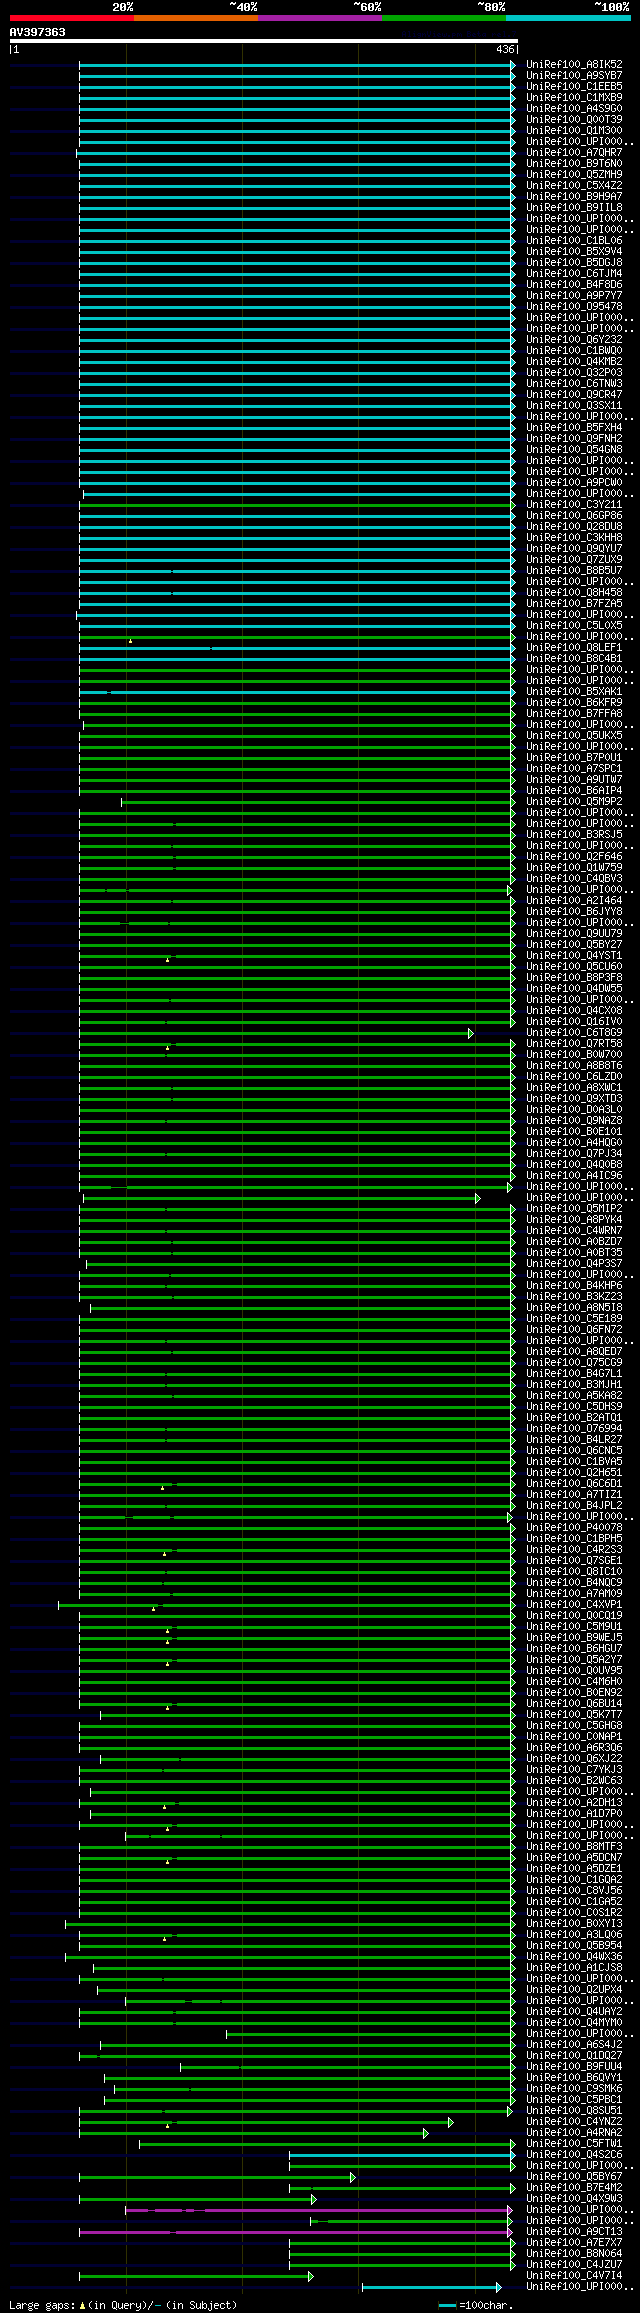This screenshot has height=2313, width=640.
Task: Select label UniRef100_A9PCW0
Action: [574, 483]
